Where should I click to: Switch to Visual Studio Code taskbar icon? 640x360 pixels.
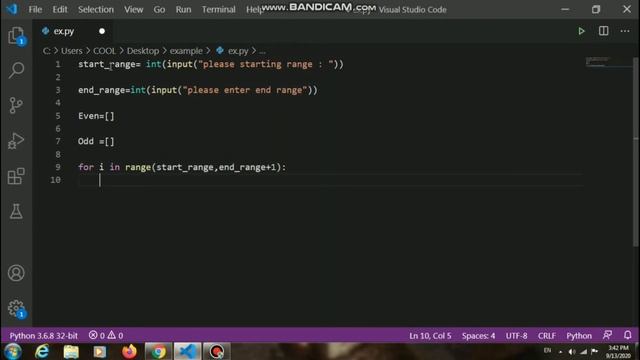pyautogui.click(x=187, y=351)
